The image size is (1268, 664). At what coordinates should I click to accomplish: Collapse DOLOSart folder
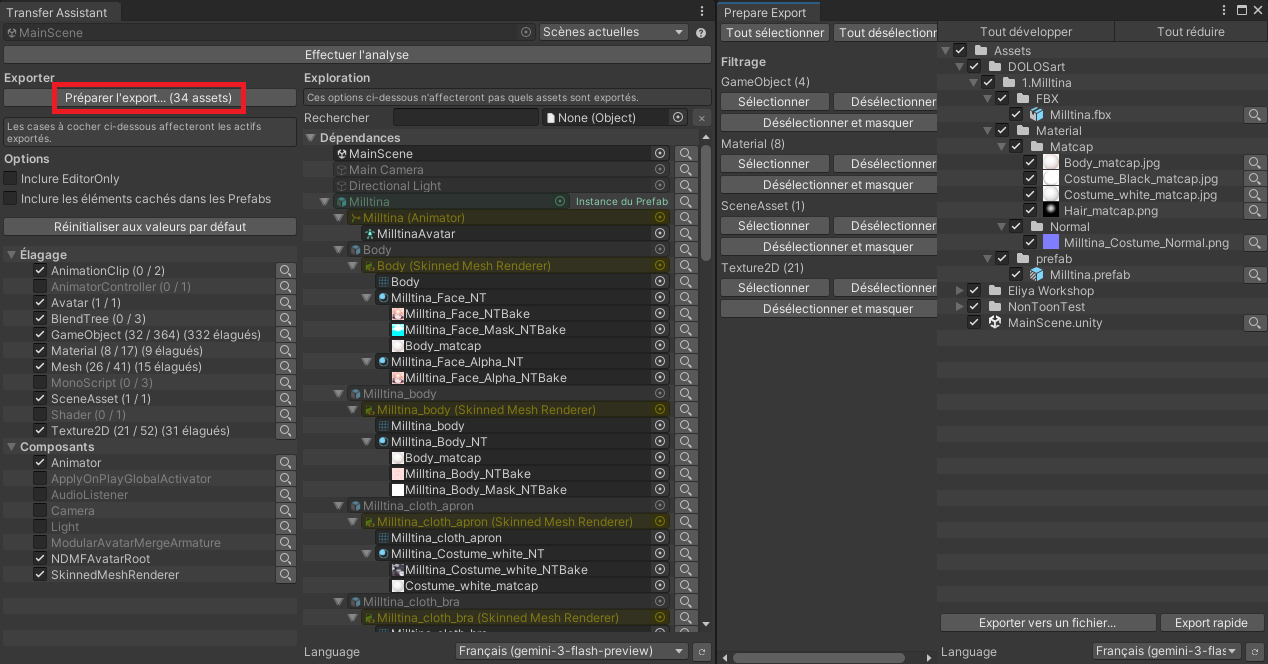pyautogui.click(x=960, y=67)
